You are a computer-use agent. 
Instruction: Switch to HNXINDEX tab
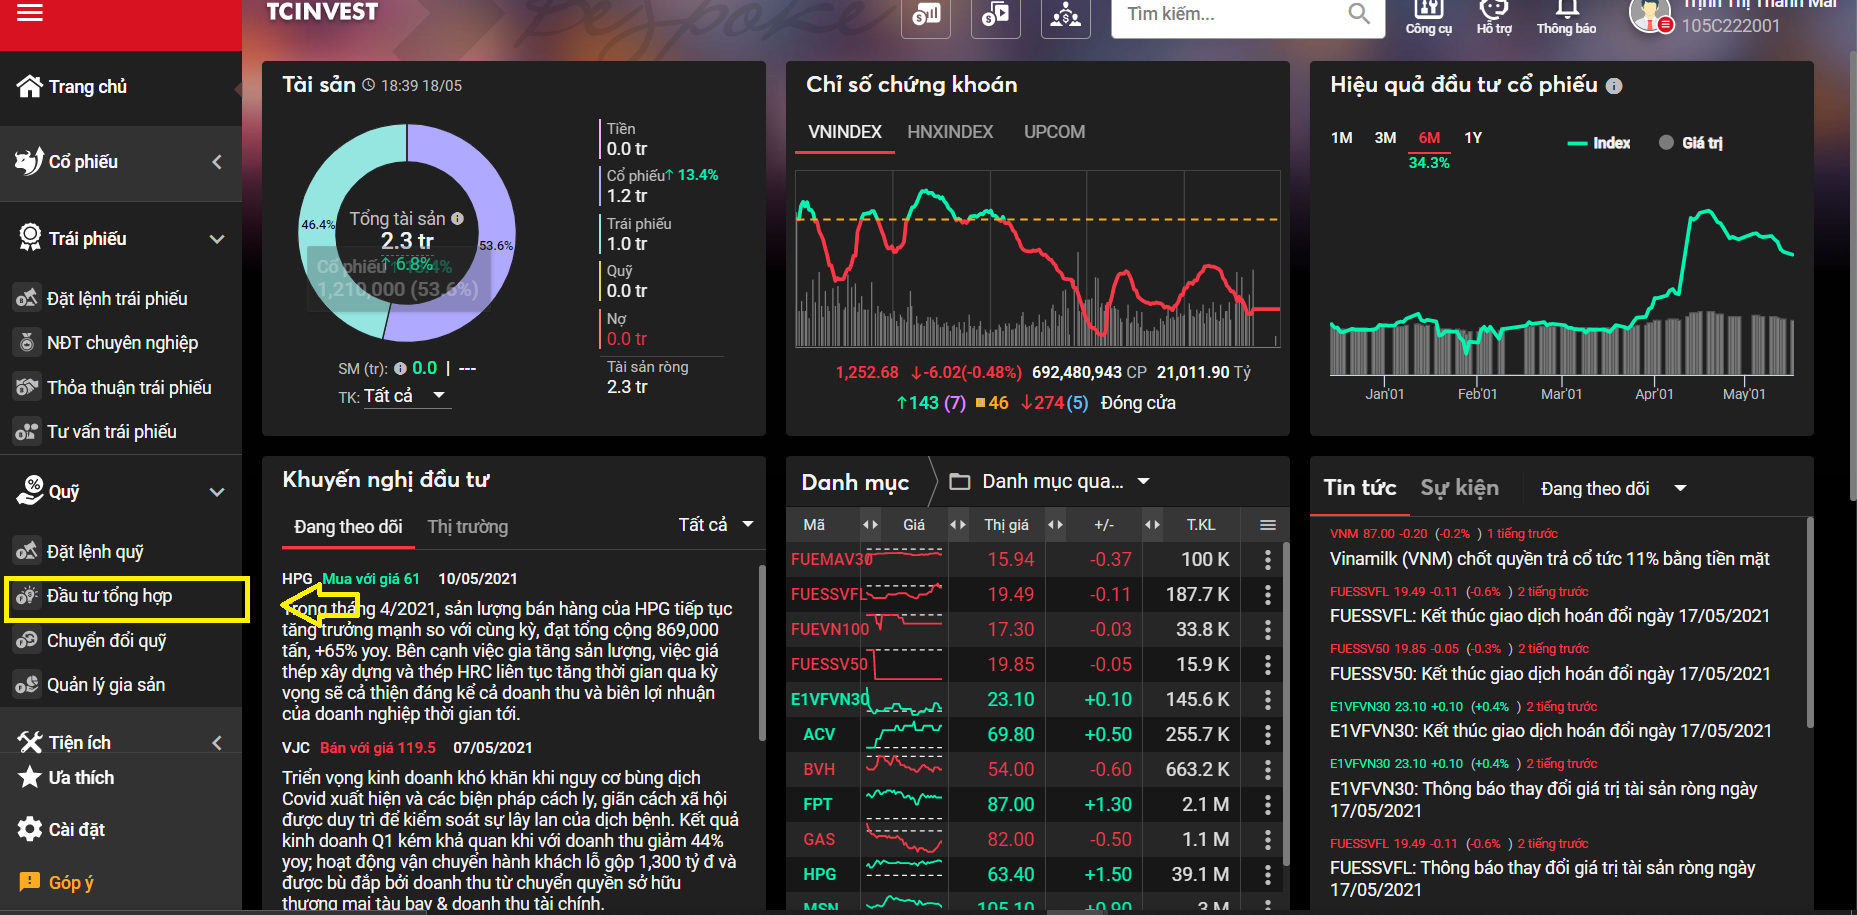click(x=950, y=132)
